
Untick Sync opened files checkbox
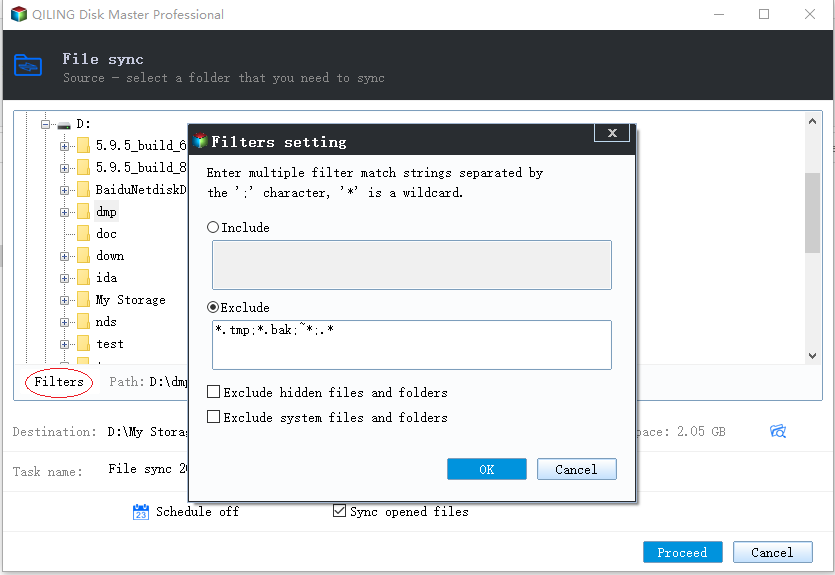point(339,511)
